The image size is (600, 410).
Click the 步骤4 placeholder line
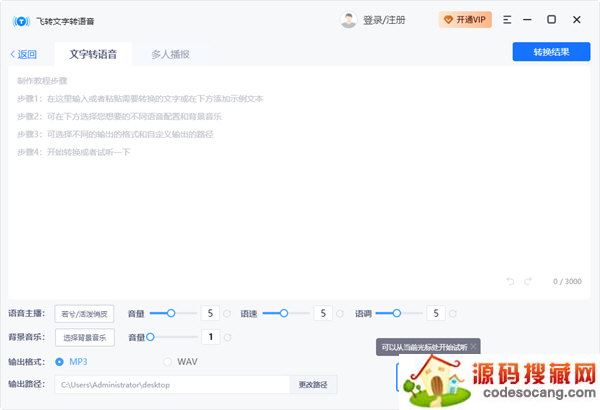73,152
